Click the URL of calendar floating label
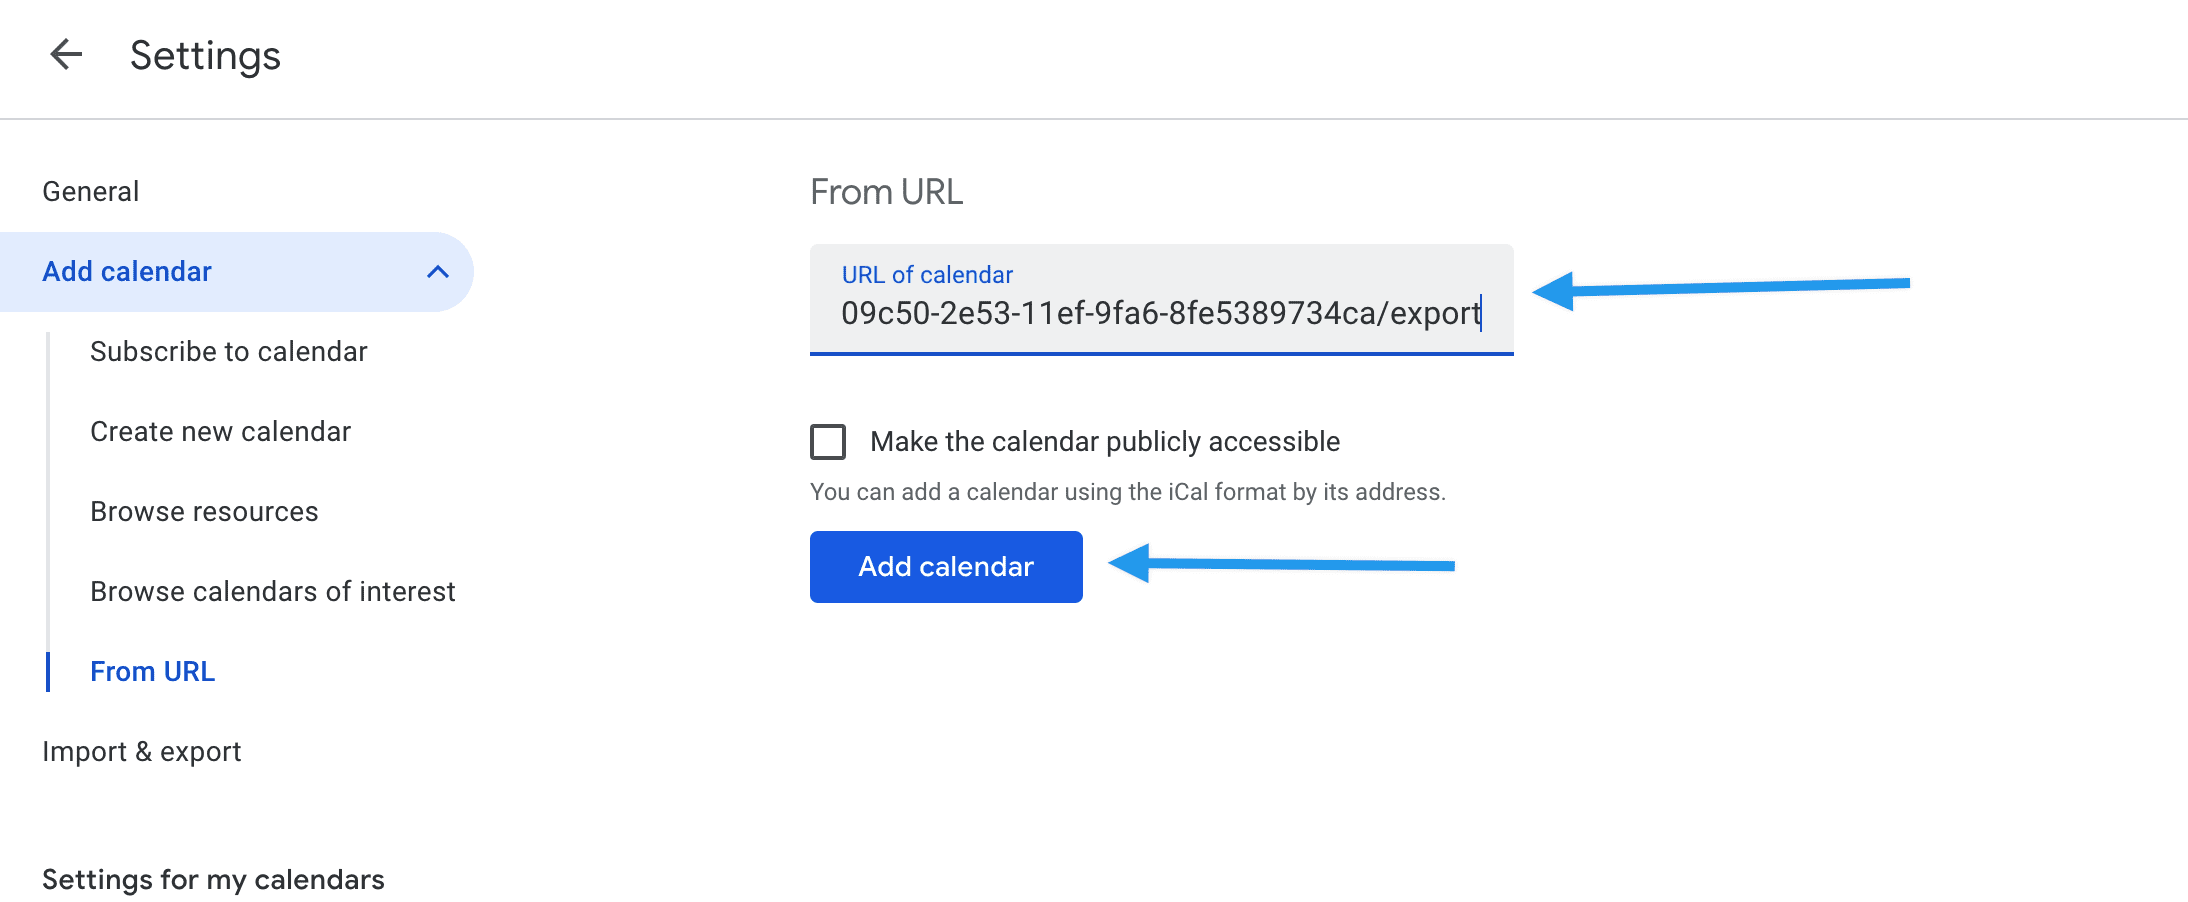Image resolution: width=2188 pixels, height=902 pixels. point(927,275)
